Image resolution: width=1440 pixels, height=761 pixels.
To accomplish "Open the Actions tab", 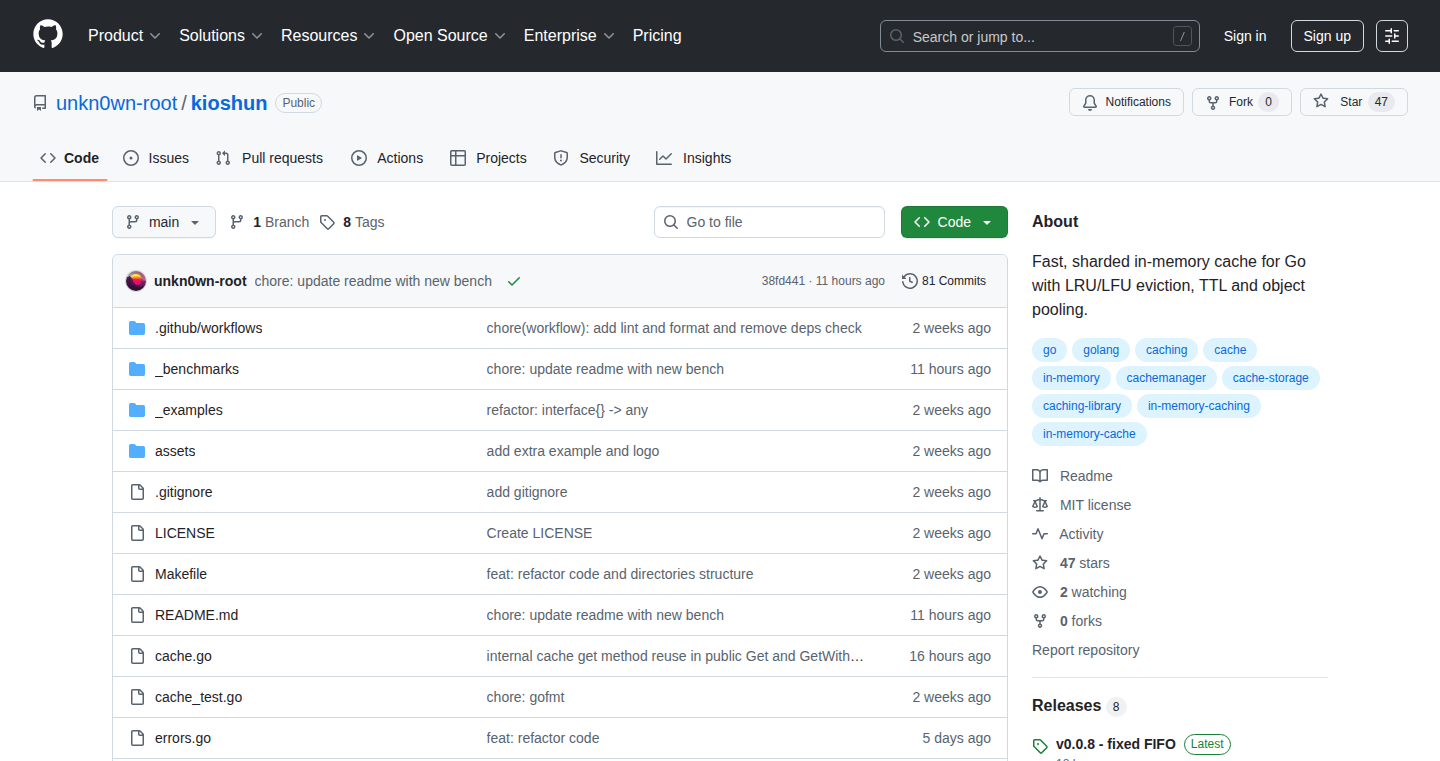I will [387, 158].
